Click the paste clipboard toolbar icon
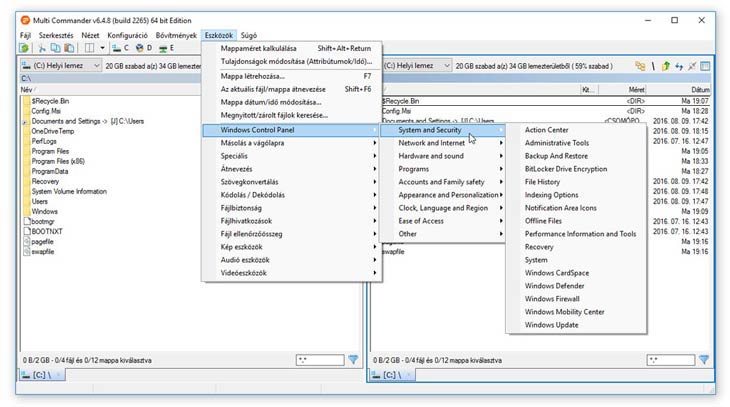 pyautogui.click(x=69, y=48)
